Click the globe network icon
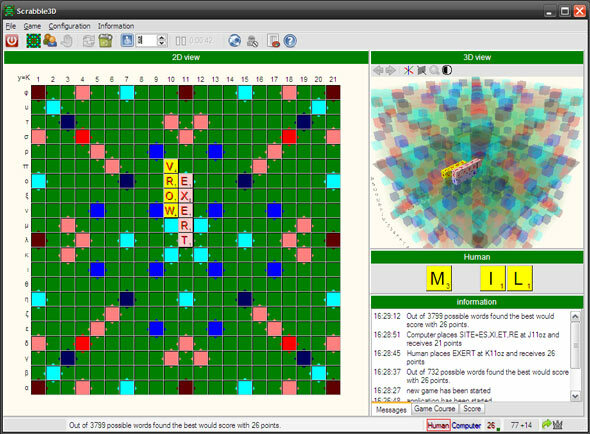Viewport: 590px width, 434px height. point(234,41)
